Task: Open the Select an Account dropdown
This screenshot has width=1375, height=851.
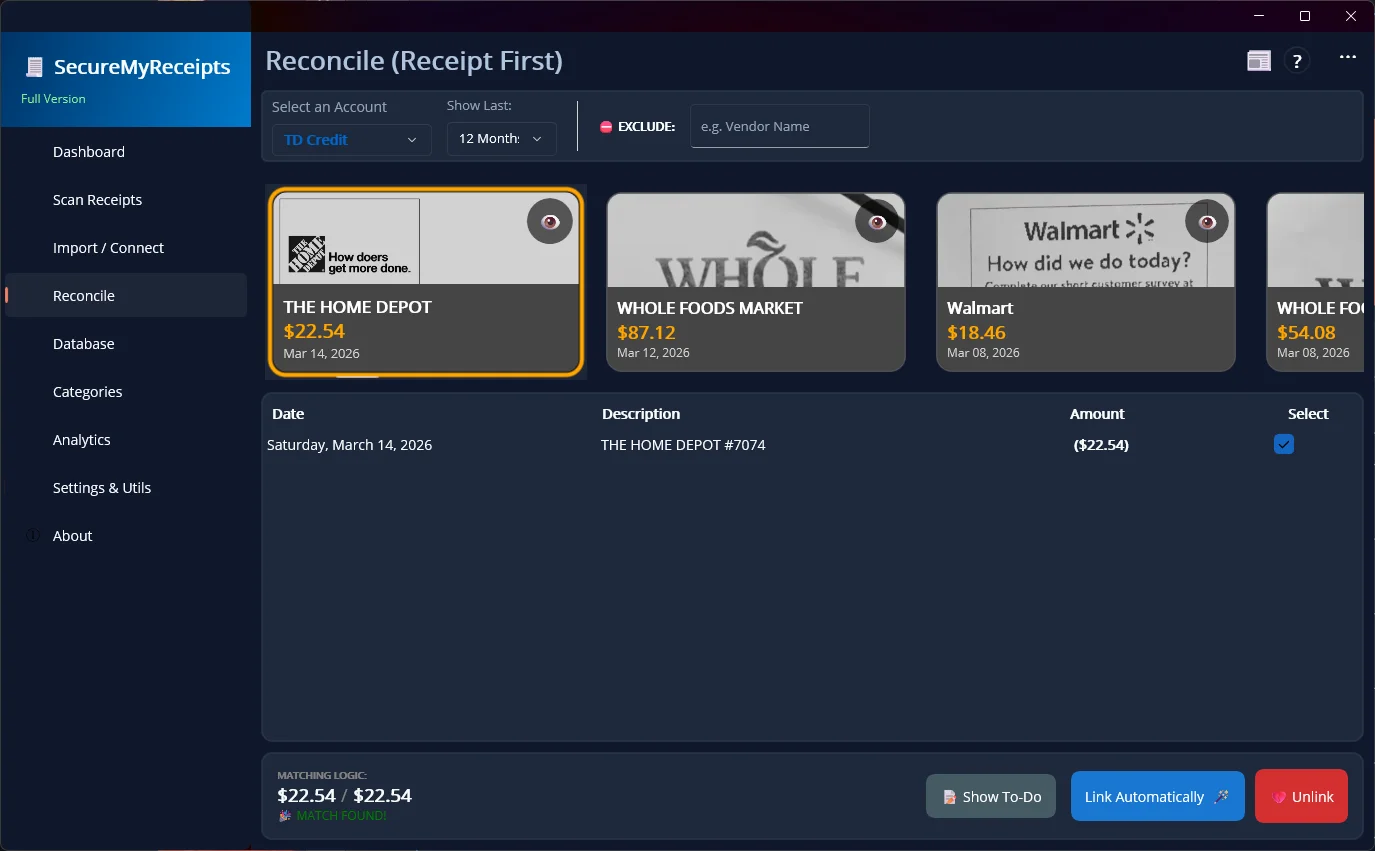Action: (351, 140)
